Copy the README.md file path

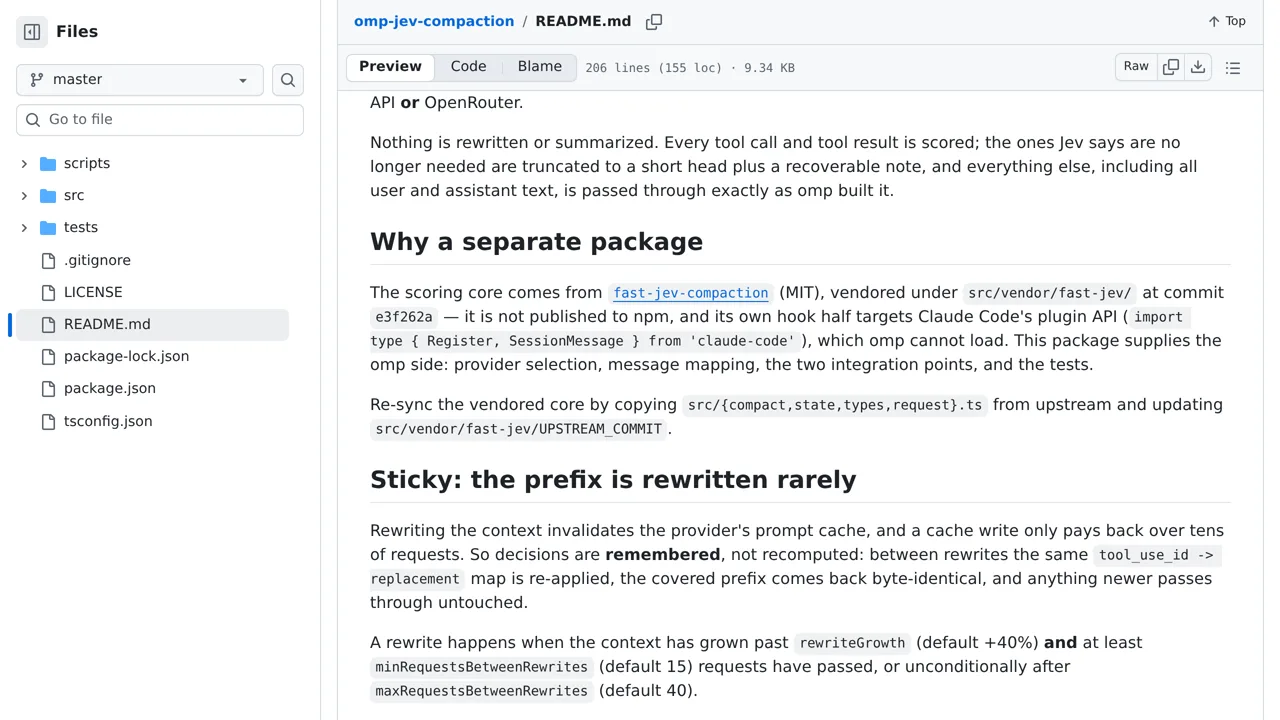point(654,22)
